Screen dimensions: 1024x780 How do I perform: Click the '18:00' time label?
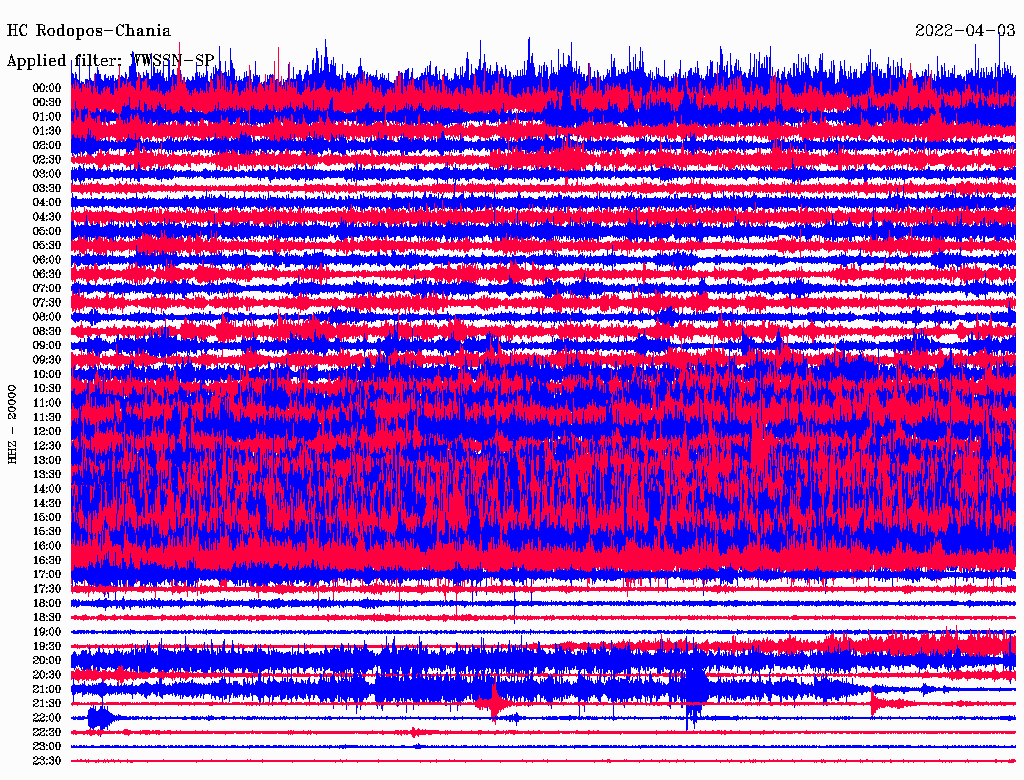coord(47,604)
